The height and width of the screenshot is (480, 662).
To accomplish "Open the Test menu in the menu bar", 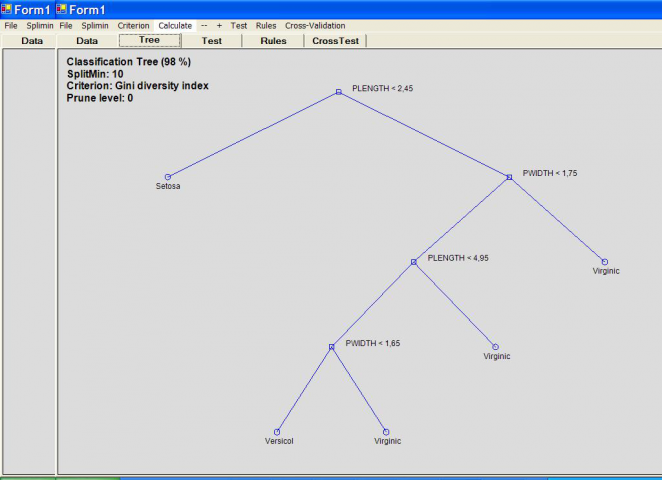I will coord(239,26).
